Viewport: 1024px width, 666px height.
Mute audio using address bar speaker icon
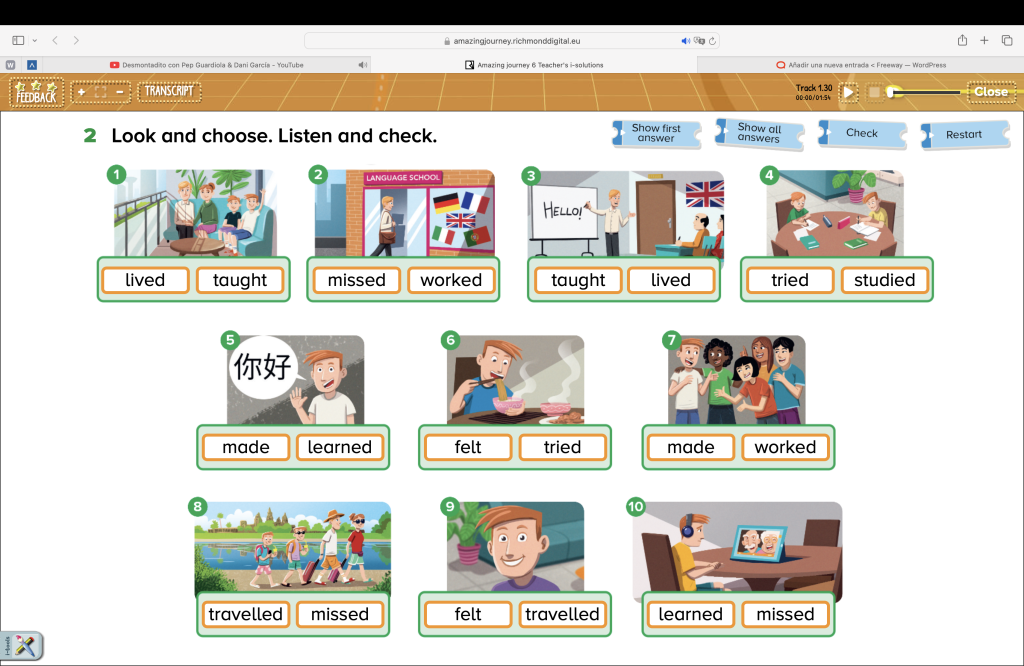686,41
